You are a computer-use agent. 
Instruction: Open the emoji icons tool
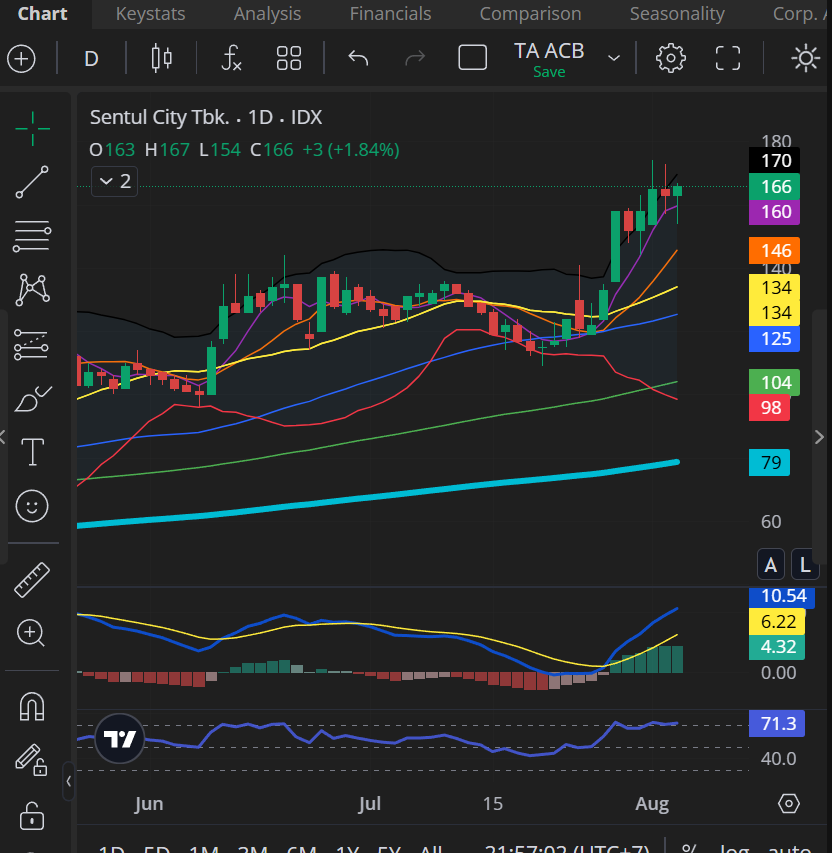coord(32,506)
